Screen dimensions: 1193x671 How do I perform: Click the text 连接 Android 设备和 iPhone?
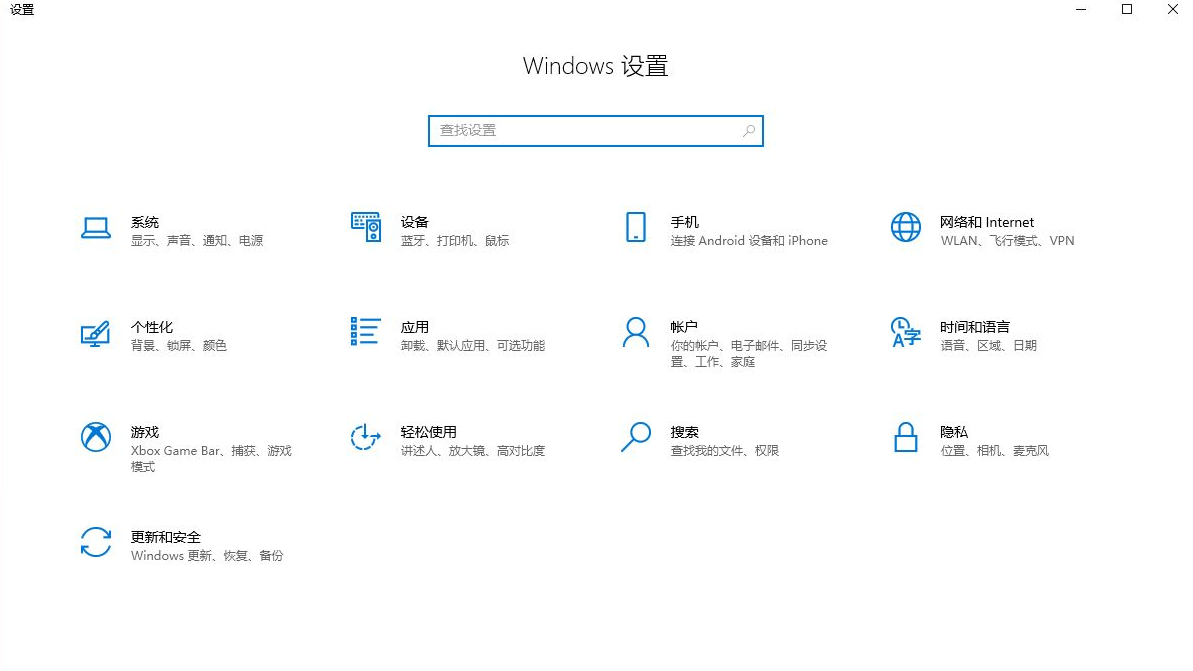click(x=749, y=240)
